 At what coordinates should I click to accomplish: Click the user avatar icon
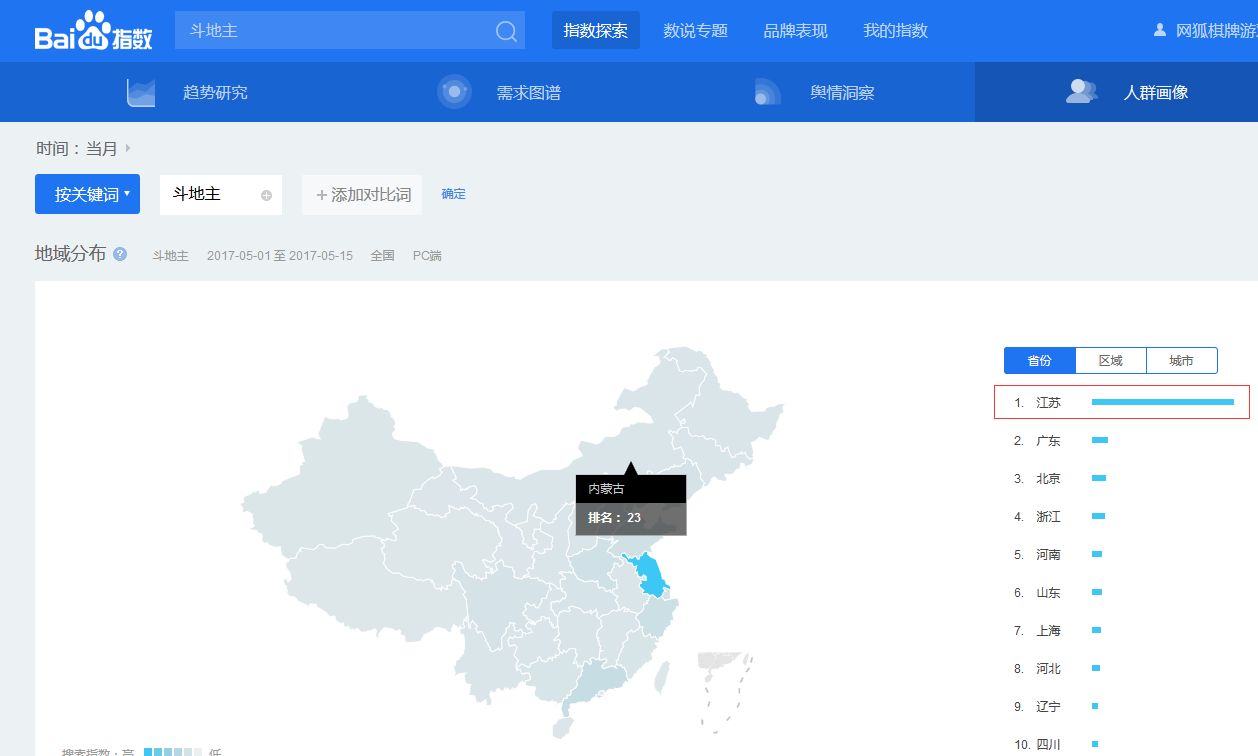pyautogui.click(x=1160, y=30)
